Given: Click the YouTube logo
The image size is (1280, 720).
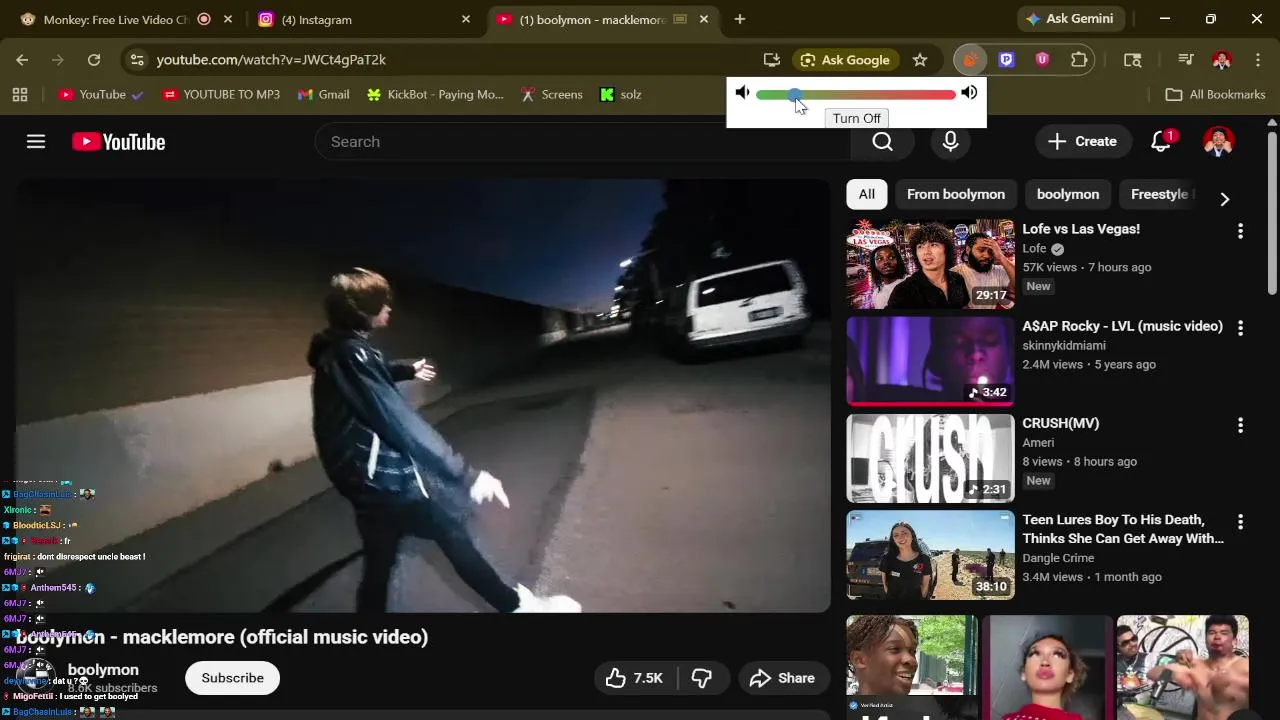Looking at the screenshot, I should pyautogui.click(x=118, y=142).
